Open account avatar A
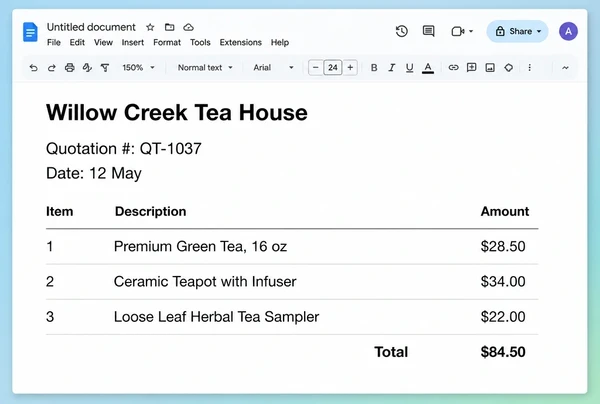This screenshot has height=404, width=600. tap(568, 31)
